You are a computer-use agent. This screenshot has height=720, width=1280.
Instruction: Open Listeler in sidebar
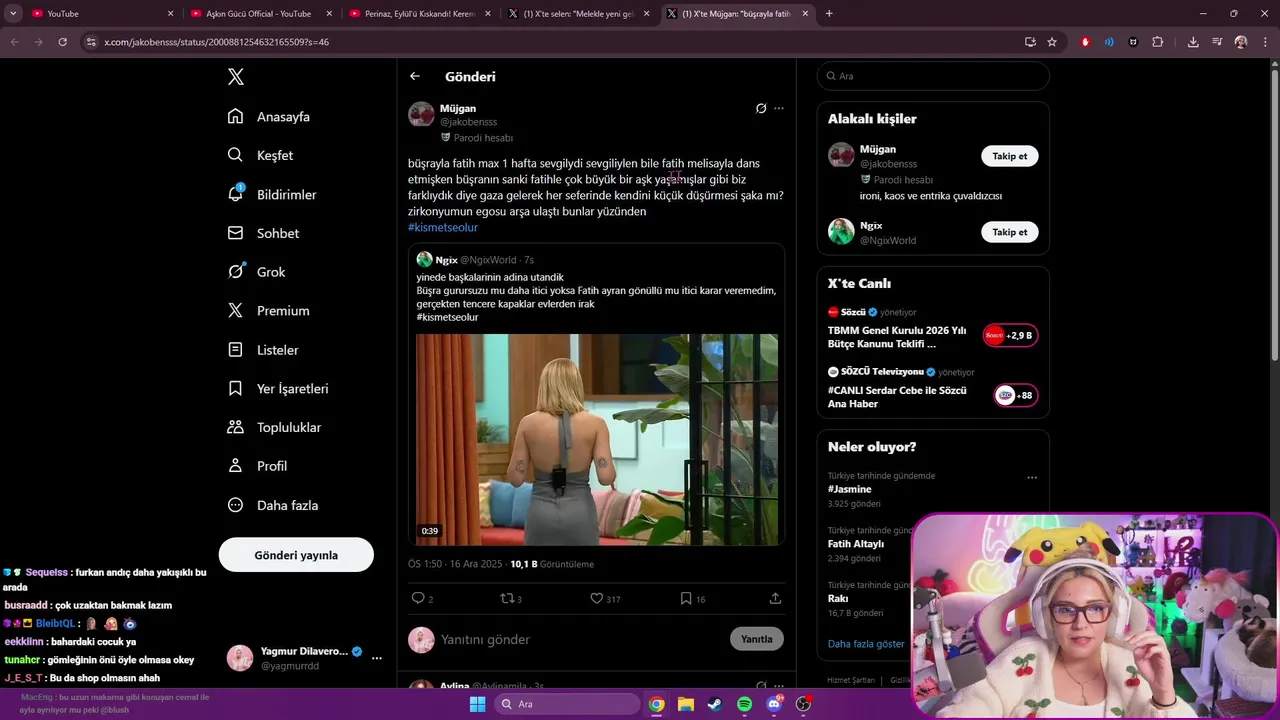[x=263, y=350]
